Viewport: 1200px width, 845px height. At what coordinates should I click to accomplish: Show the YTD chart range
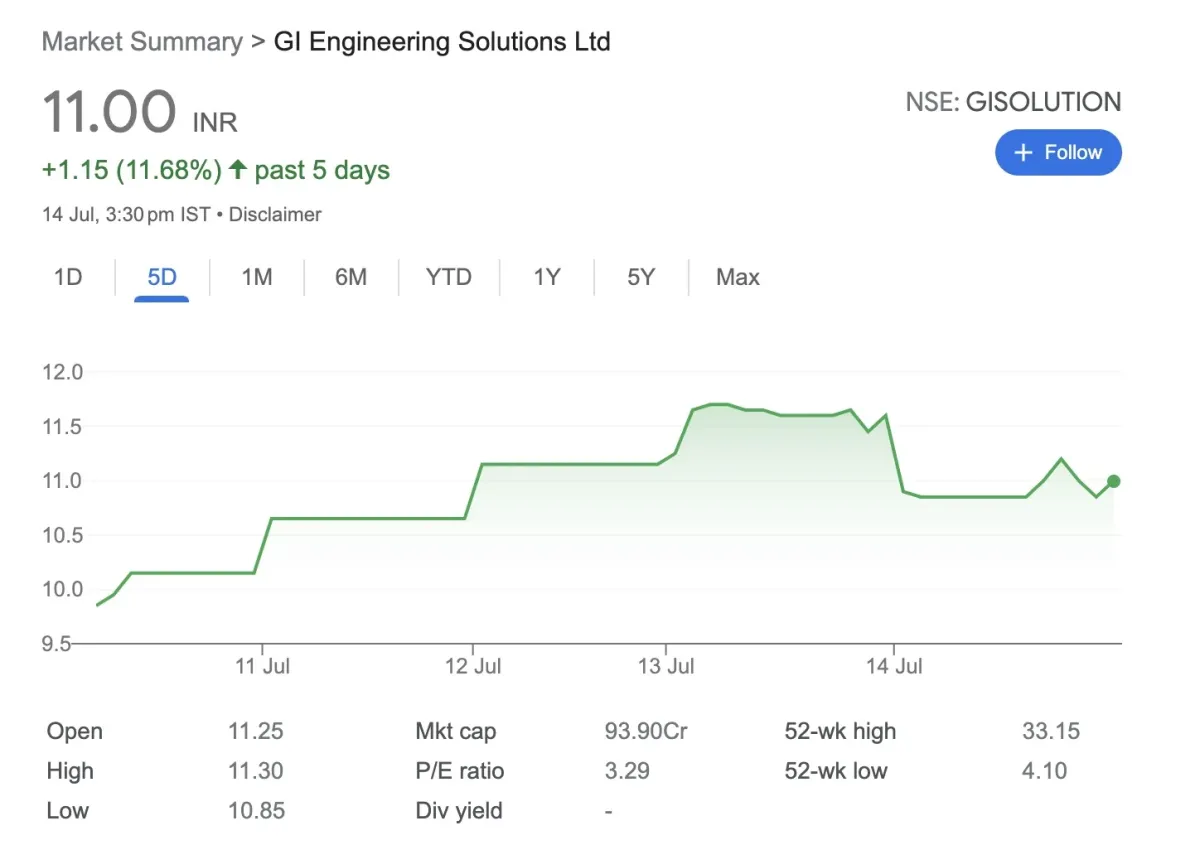[x=448, y=277]
